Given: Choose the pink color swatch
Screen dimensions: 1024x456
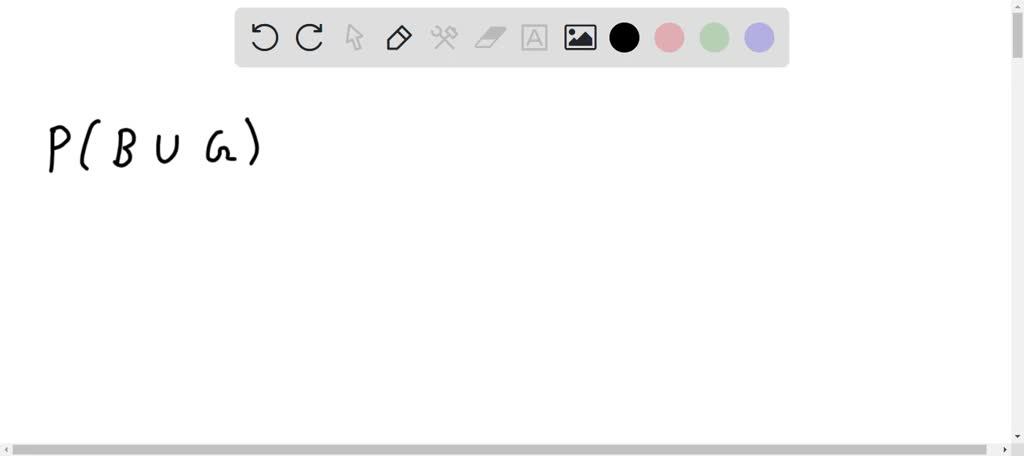Looking at the screenshot, I should point(669,37).
